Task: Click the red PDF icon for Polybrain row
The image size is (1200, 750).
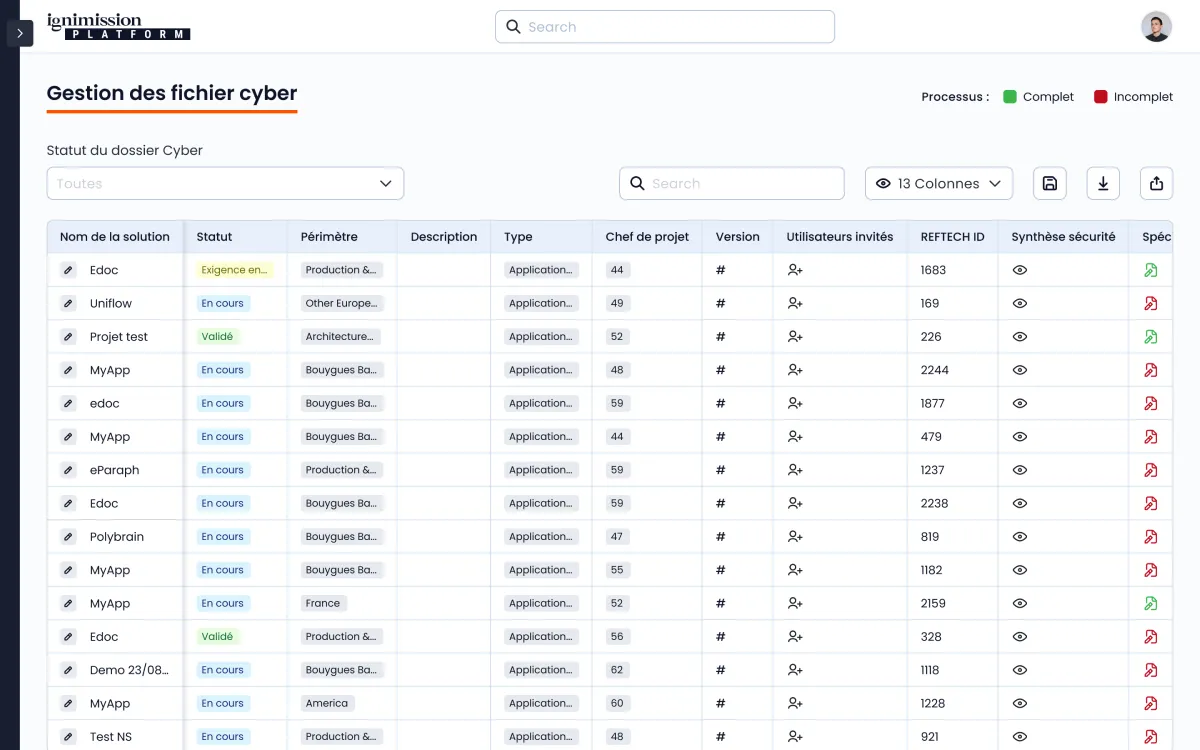Action: pyautogui.click(x=1151, y=537)
